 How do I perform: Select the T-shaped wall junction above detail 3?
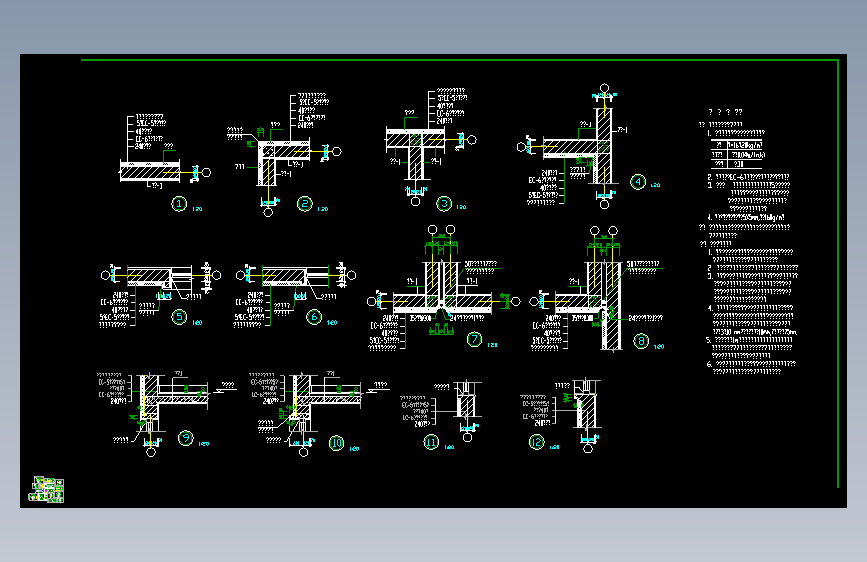click(415, 154)
